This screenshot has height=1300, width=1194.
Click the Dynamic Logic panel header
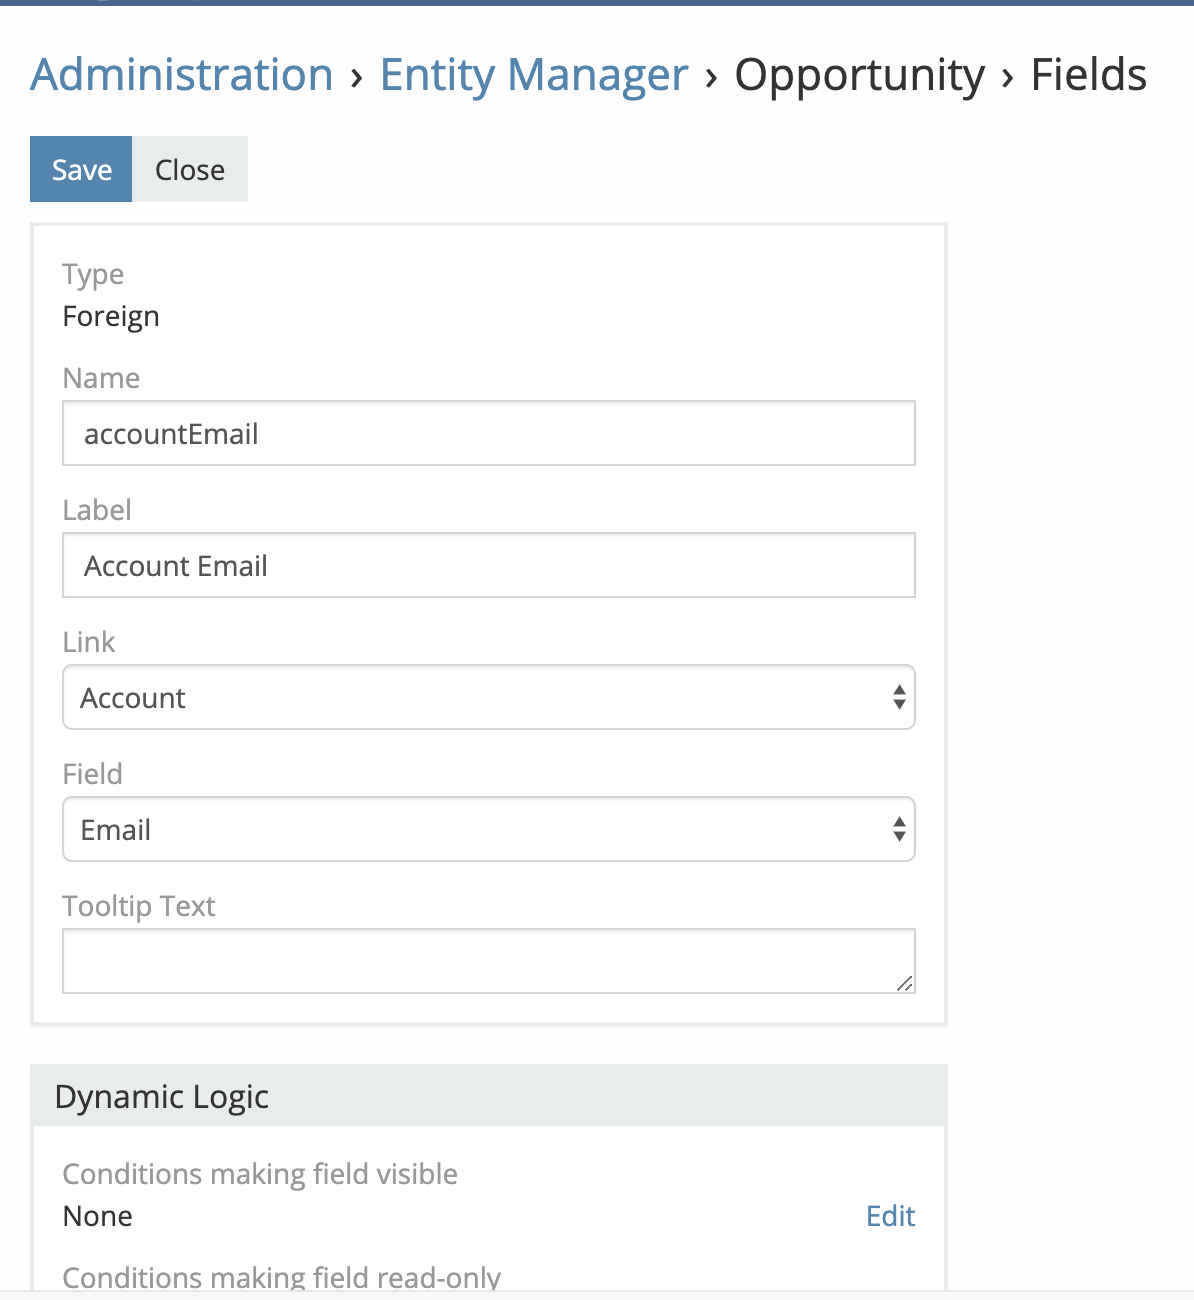coord(488,1096)
